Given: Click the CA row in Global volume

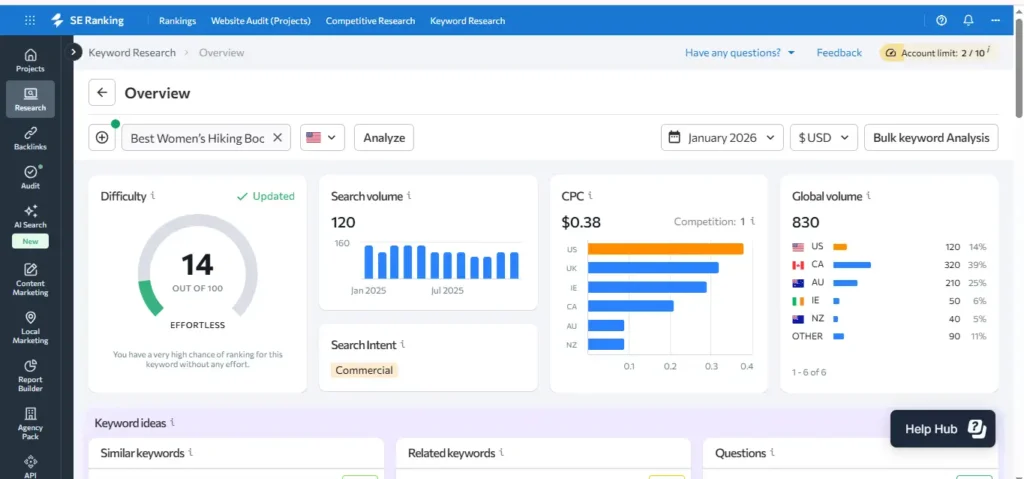Looking at the screenshot, I should coord(889,265).
